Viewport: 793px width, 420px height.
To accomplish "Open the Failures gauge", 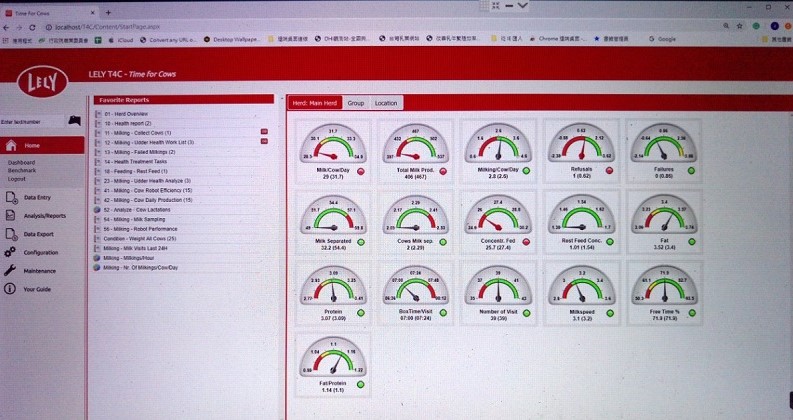I will tap(664, 151).
